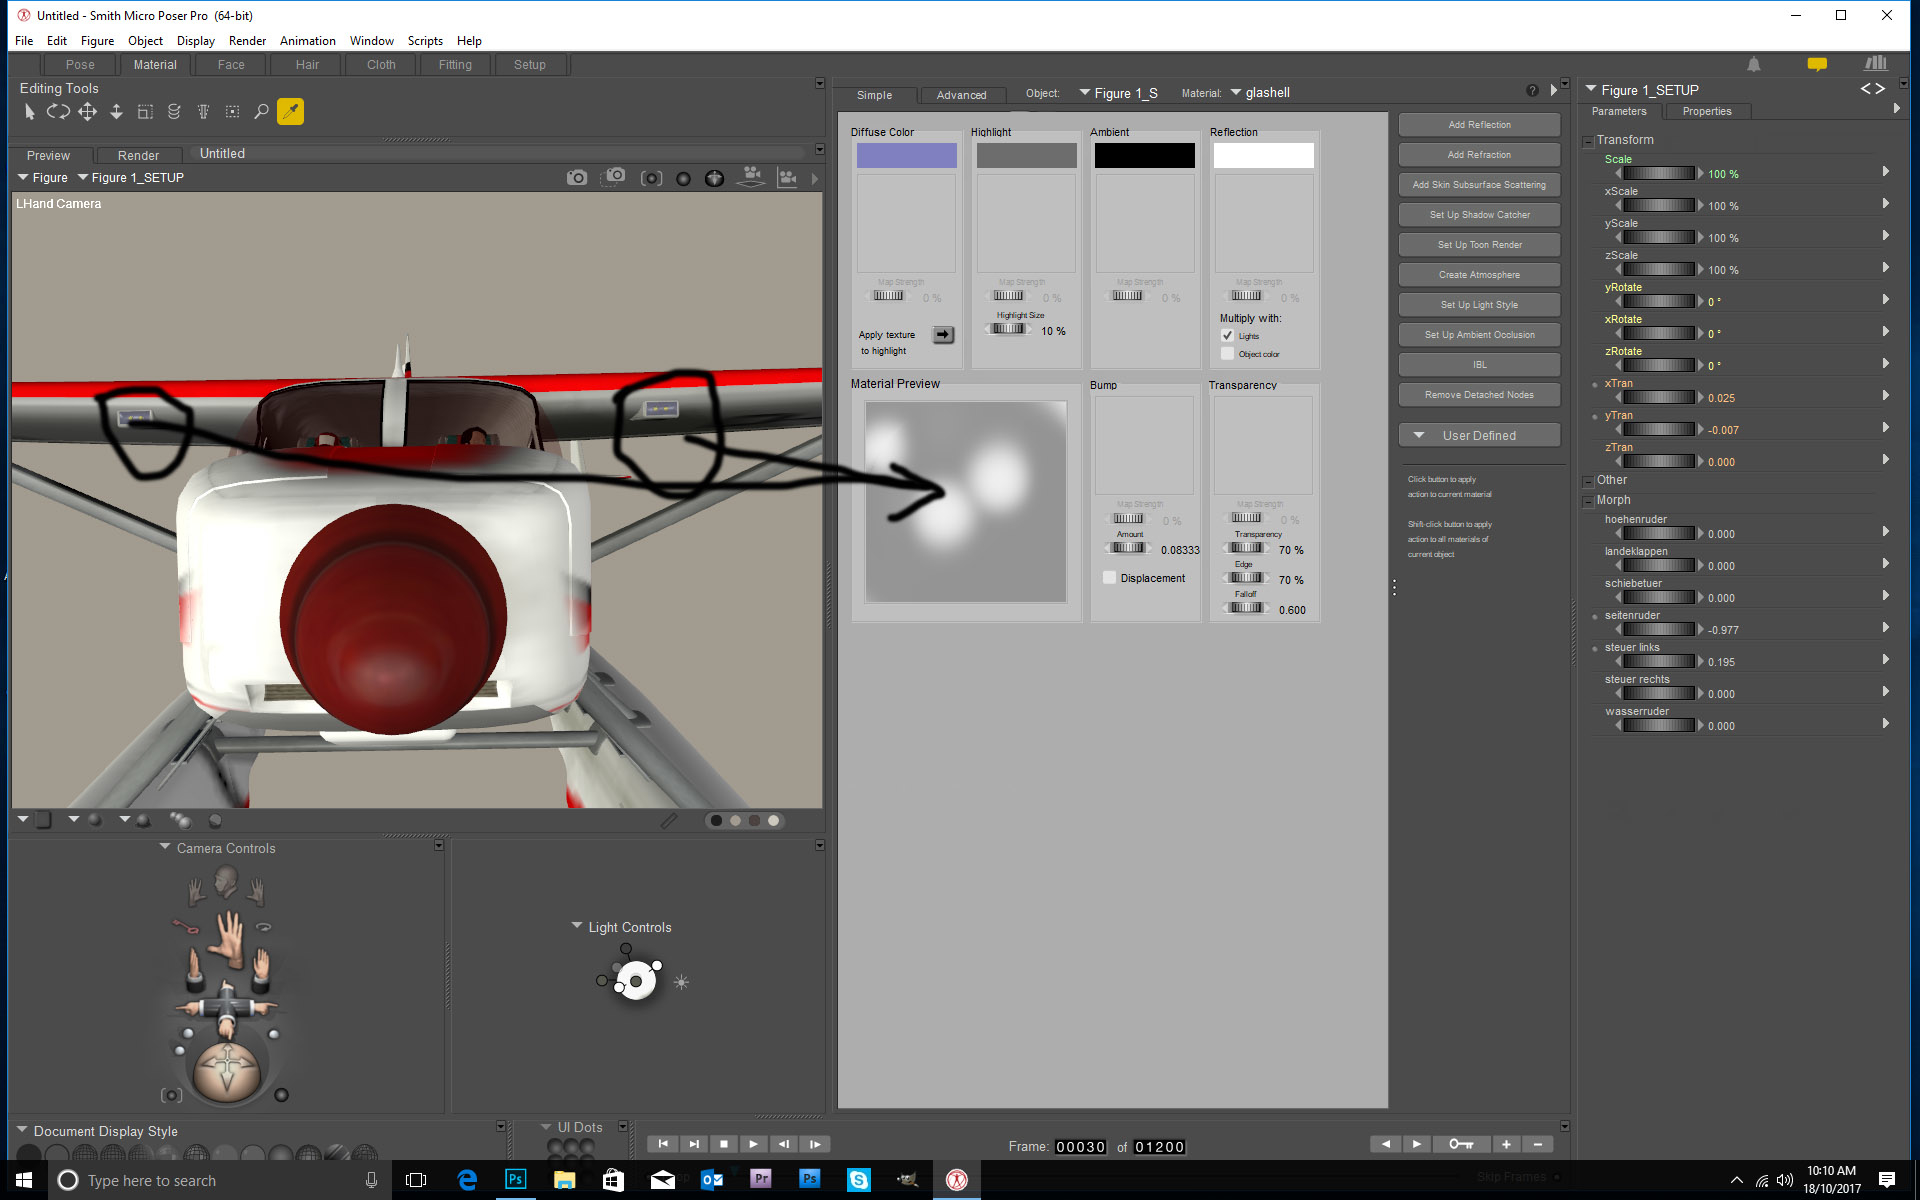Viewport: 1920px width, 1200px height.
Task: Click Add Skin Subsurface Scattering button
Action: (x=1479, y=185)
